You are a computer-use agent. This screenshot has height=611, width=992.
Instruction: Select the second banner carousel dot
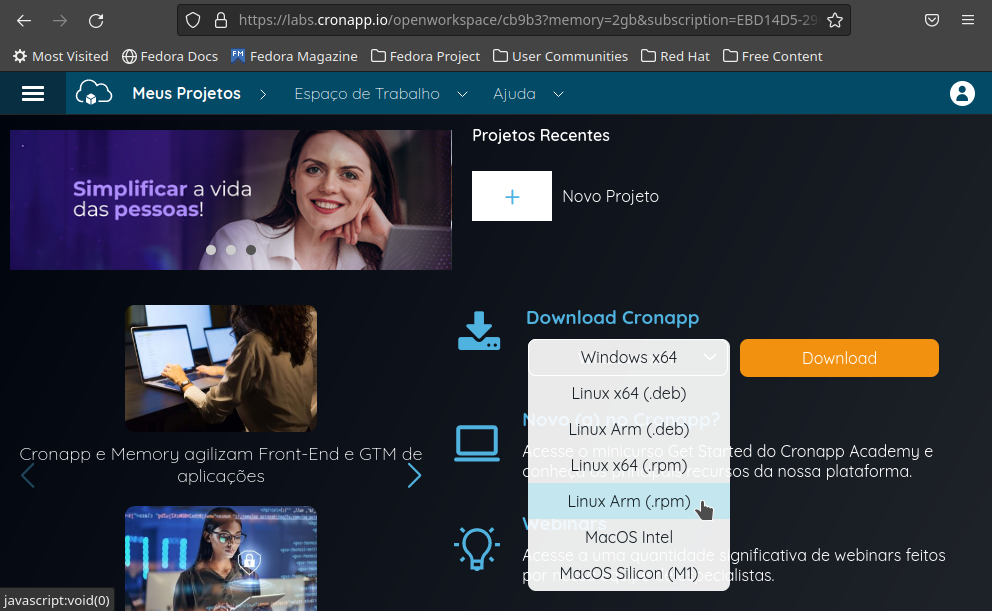pos(231,250)
